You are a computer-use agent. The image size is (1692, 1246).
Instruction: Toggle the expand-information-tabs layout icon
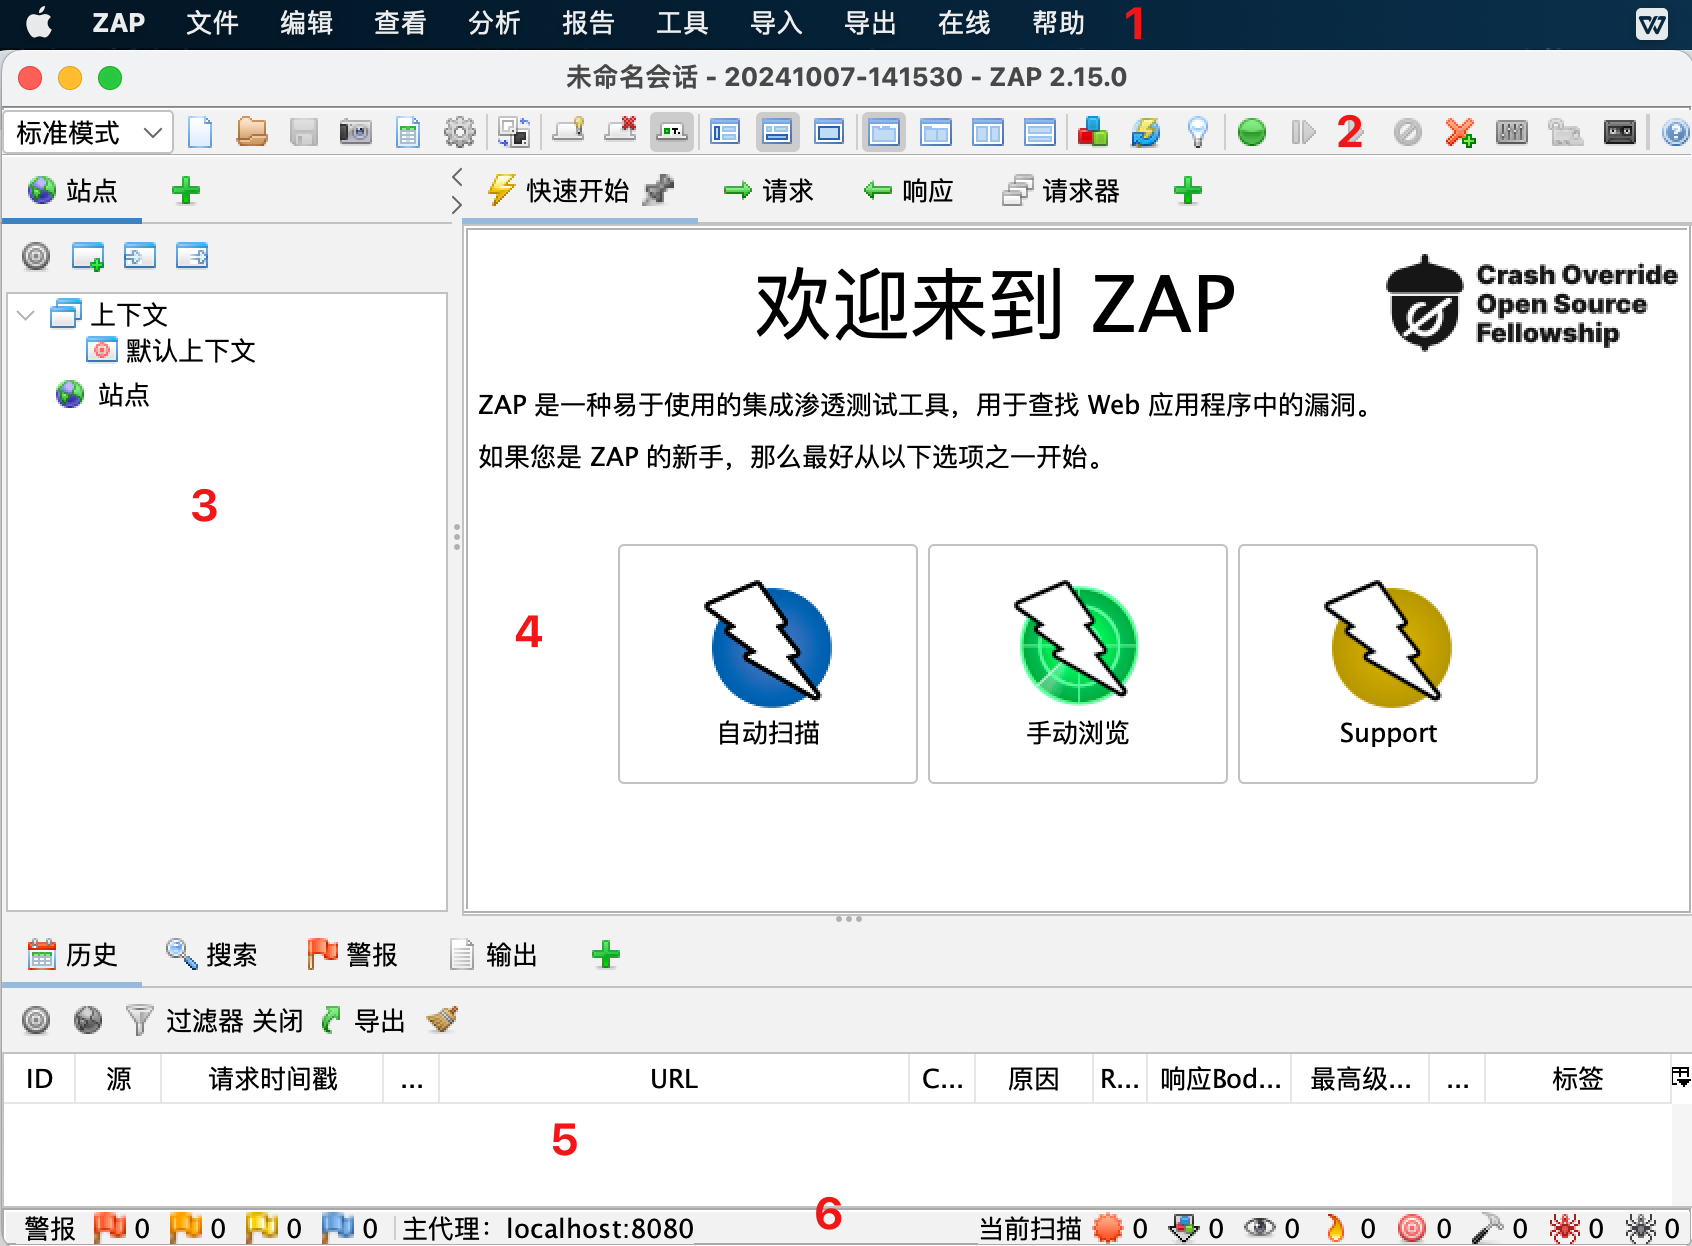777,132
